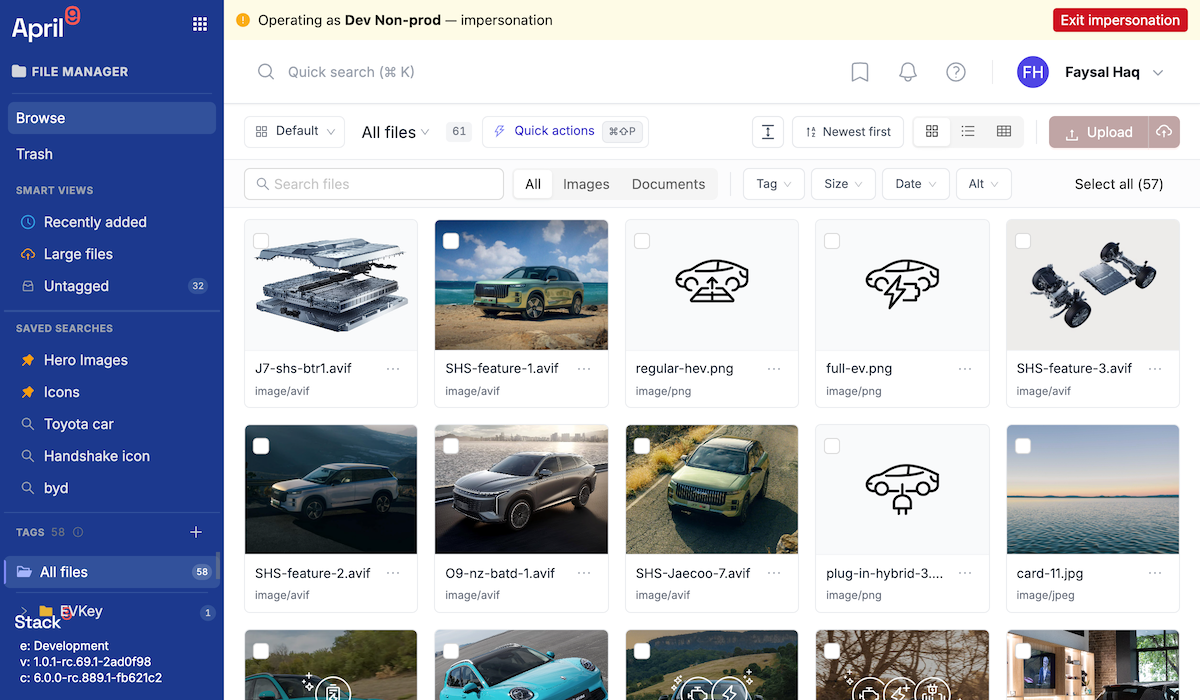Select checkbox on O9-nz-batd-1.avif
Image resolution: width=1200 pixels, height=700 pixels.
pyautogui.click(x=451, y=446)
